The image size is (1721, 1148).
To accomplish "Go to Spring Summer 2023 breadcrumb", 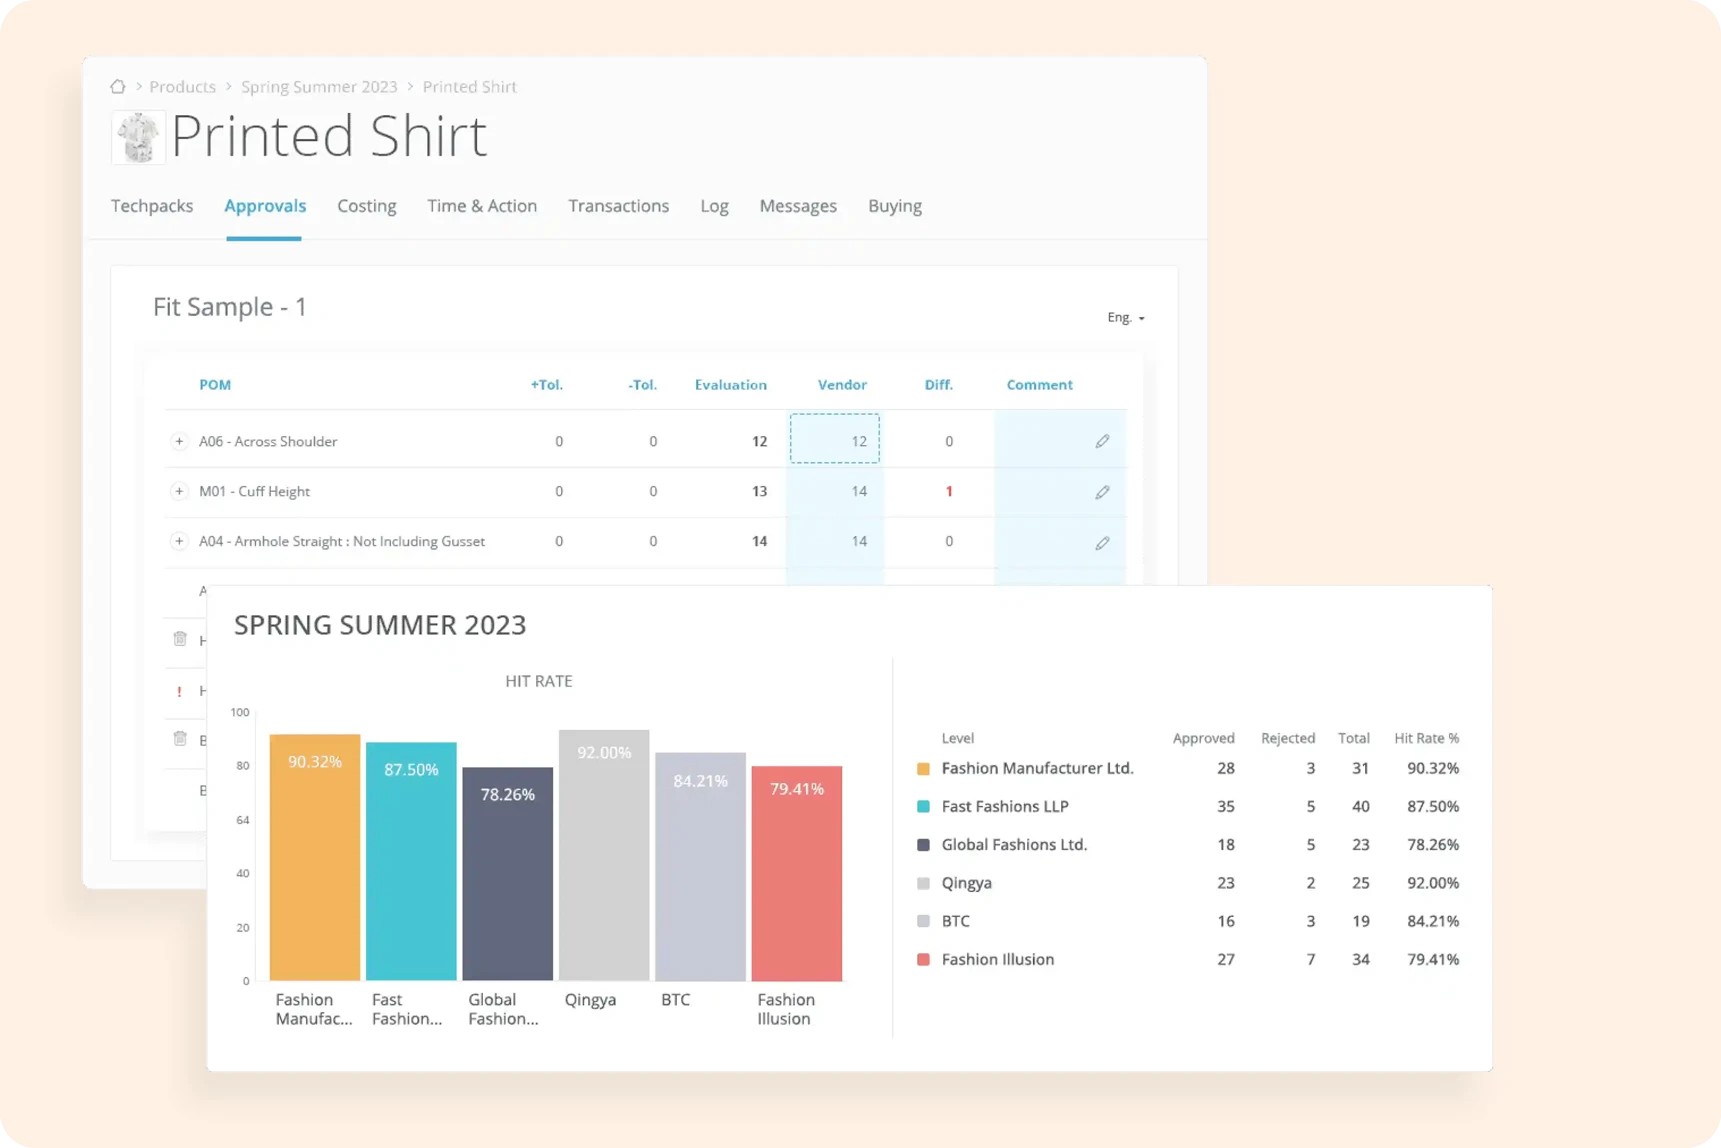I will 319,87.
